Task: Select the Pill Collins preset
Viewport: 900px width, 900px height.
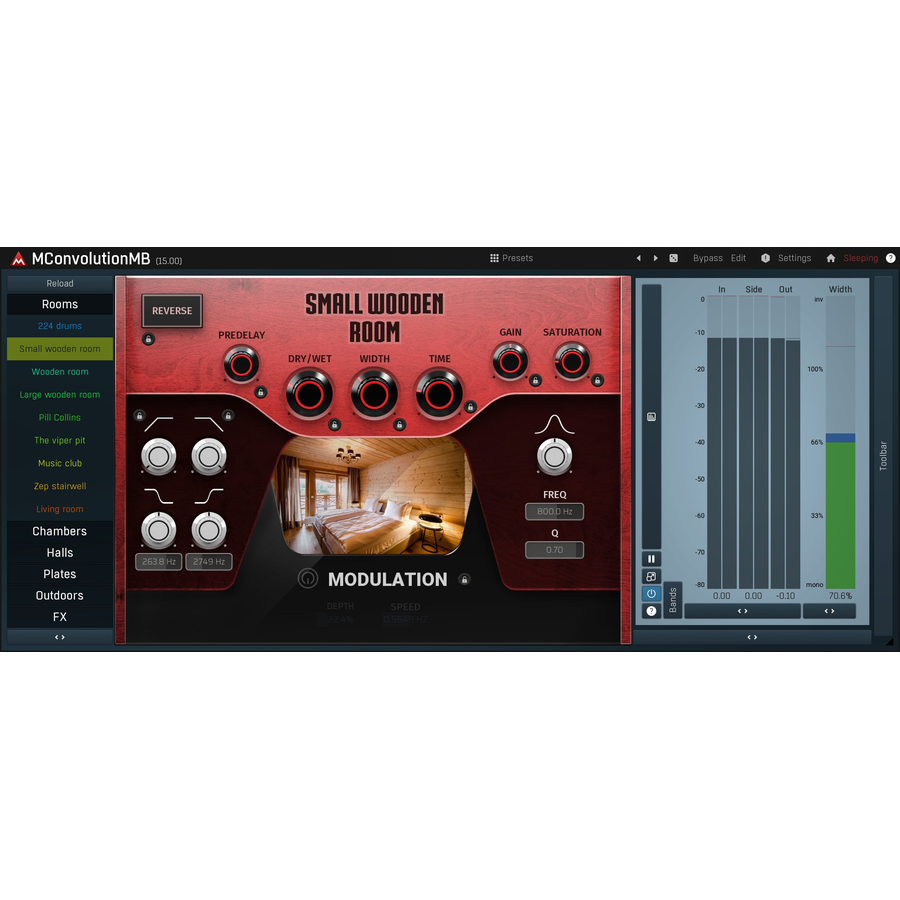Action: point(60,418)
